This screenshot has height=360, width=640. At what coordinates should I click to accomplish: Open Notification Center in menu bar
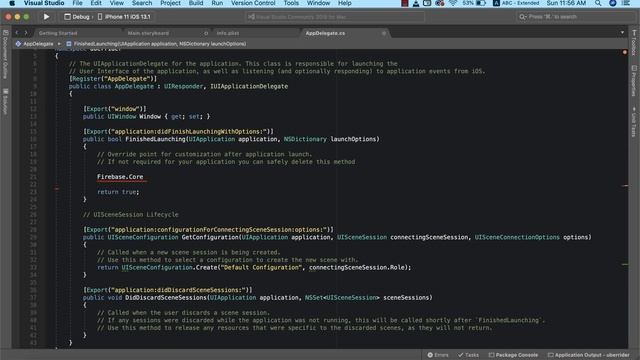626,3
